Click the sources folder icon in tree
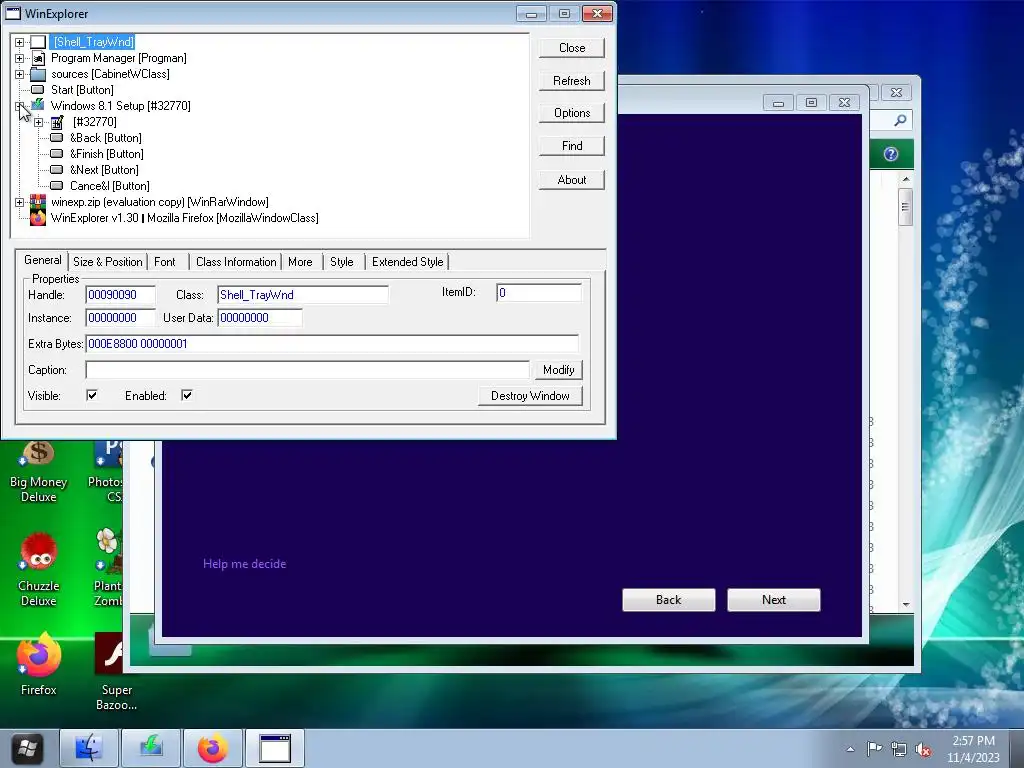This screenshot has width=1024, height=768. point(39,74)
